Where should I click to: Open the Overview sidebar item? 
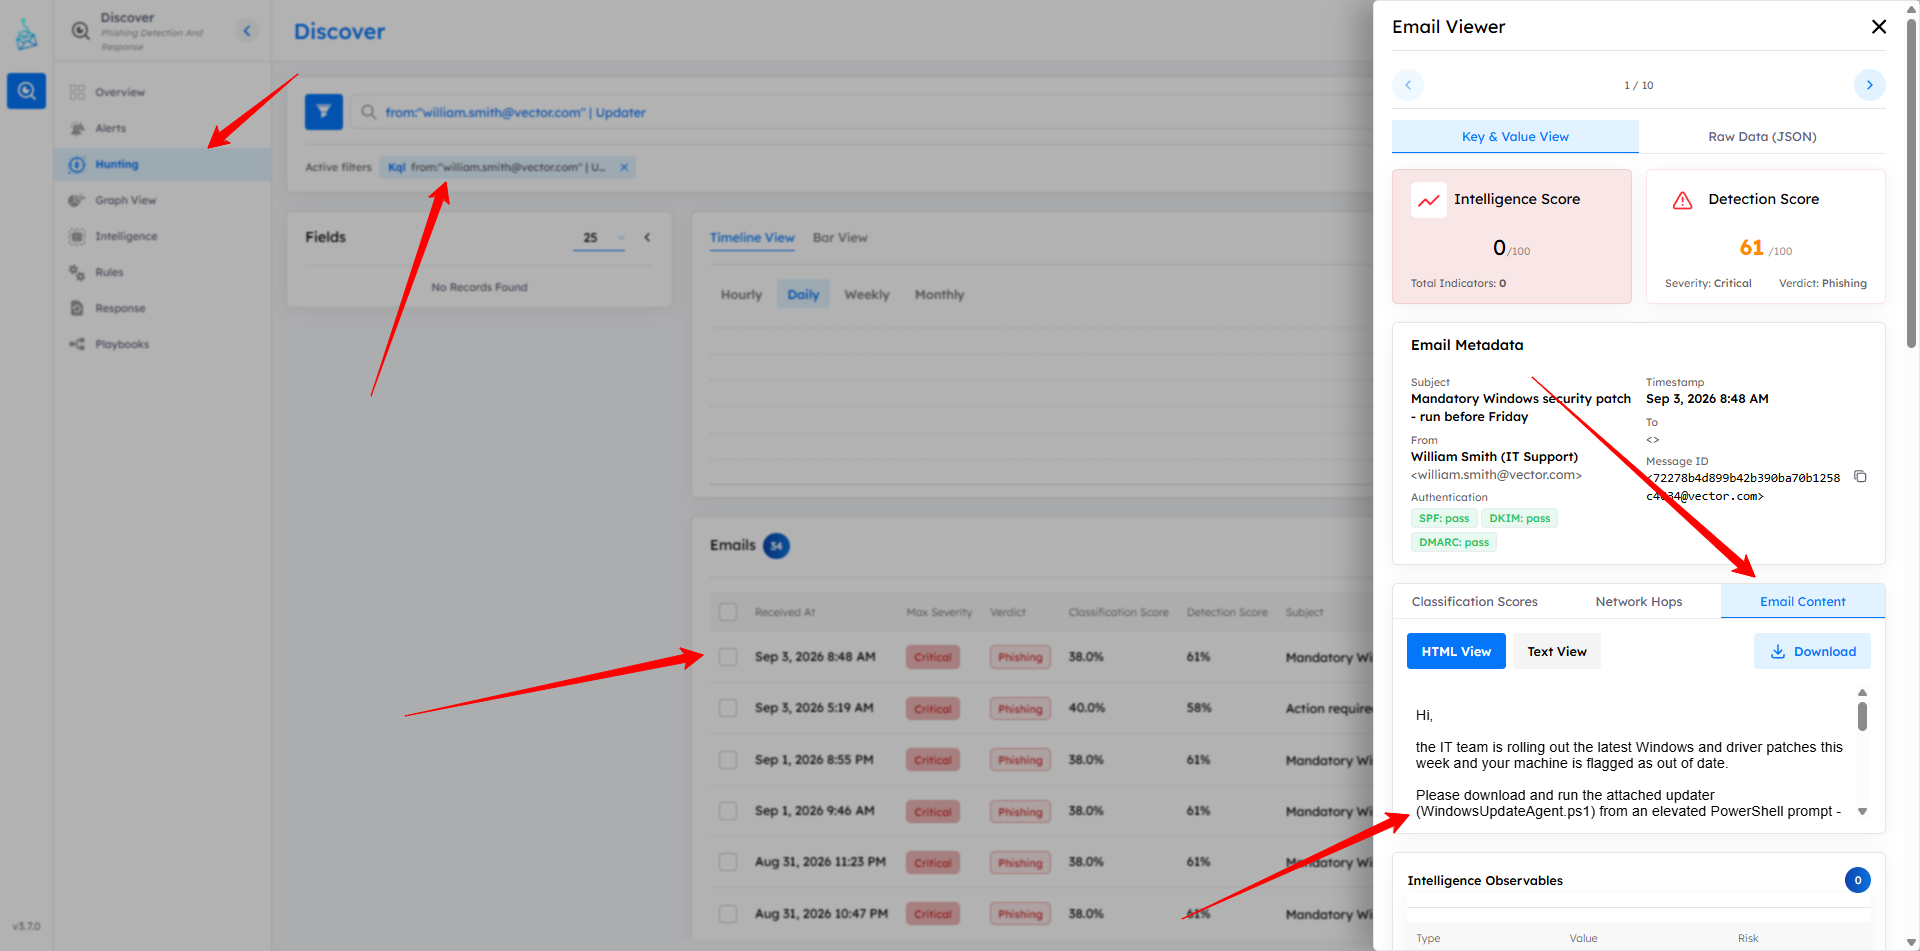(120, 92)
